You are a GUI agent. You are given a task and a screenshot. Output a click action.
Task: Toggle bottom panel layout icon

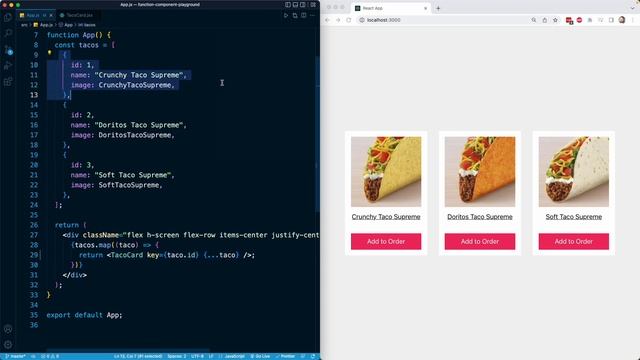click(x=296, y=4)
